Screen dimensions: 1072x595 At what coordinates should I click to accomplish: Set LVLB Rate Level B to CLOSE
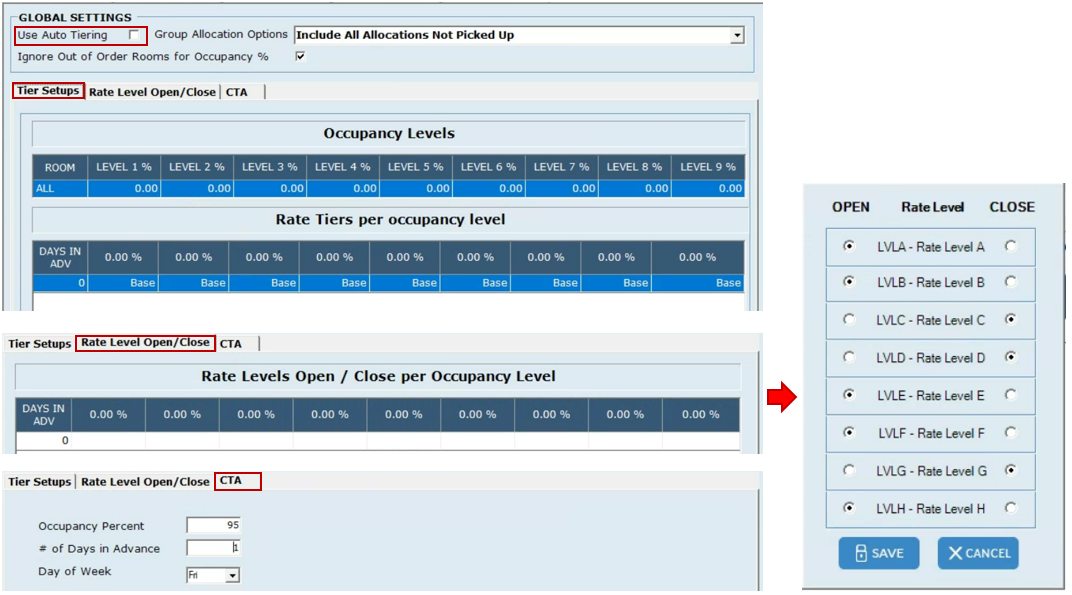pos(1011,283)
